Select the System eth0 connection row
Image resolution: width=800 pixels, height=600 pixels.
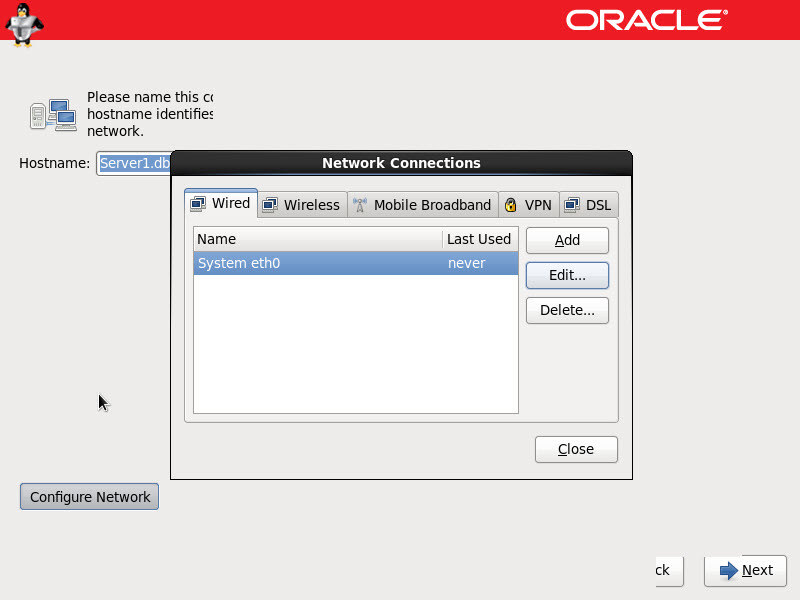click(356, 263)
